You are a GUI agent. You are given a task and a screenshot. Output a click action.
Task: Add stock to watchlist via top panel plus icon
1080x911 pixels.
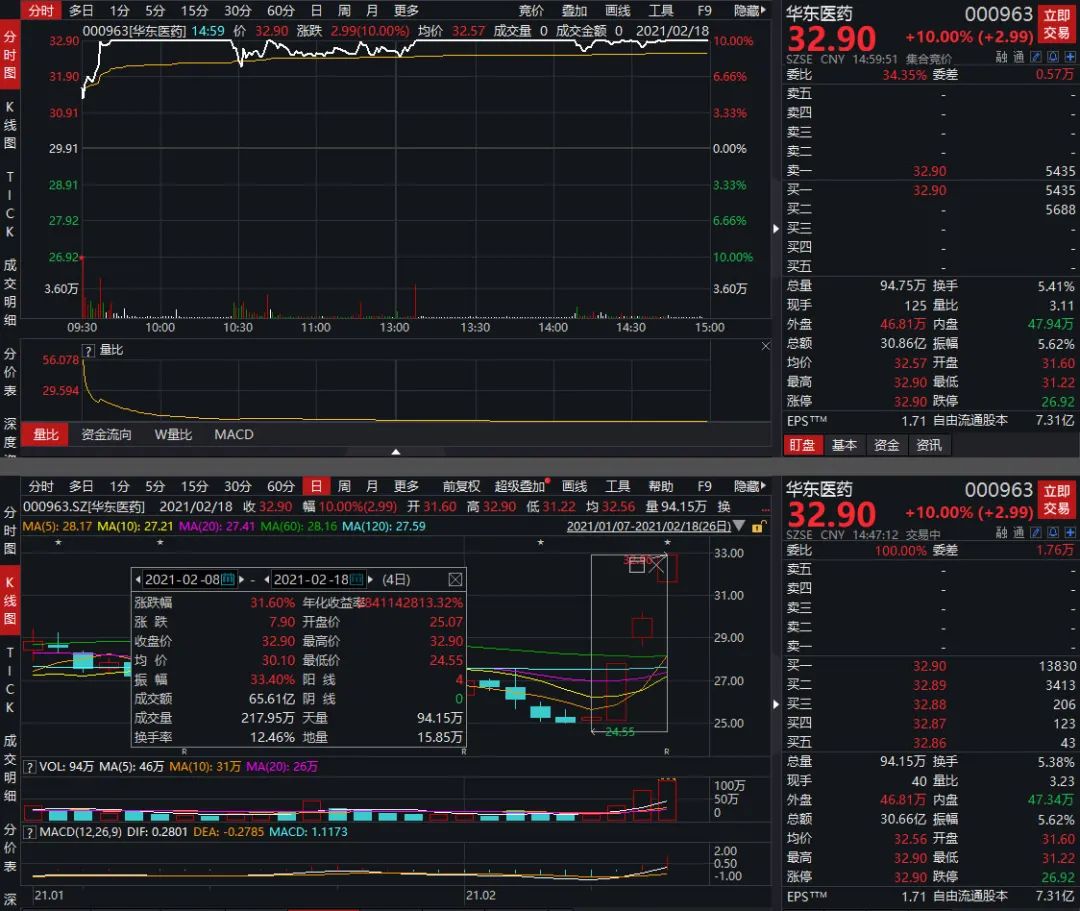(1070, 57)
